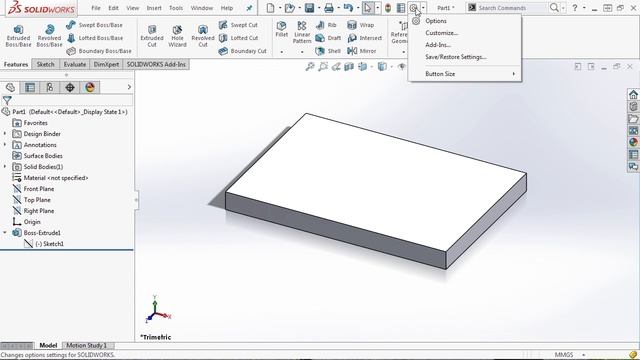Expand the Solid Bodies(1) folder

click(x=5, y=167)
